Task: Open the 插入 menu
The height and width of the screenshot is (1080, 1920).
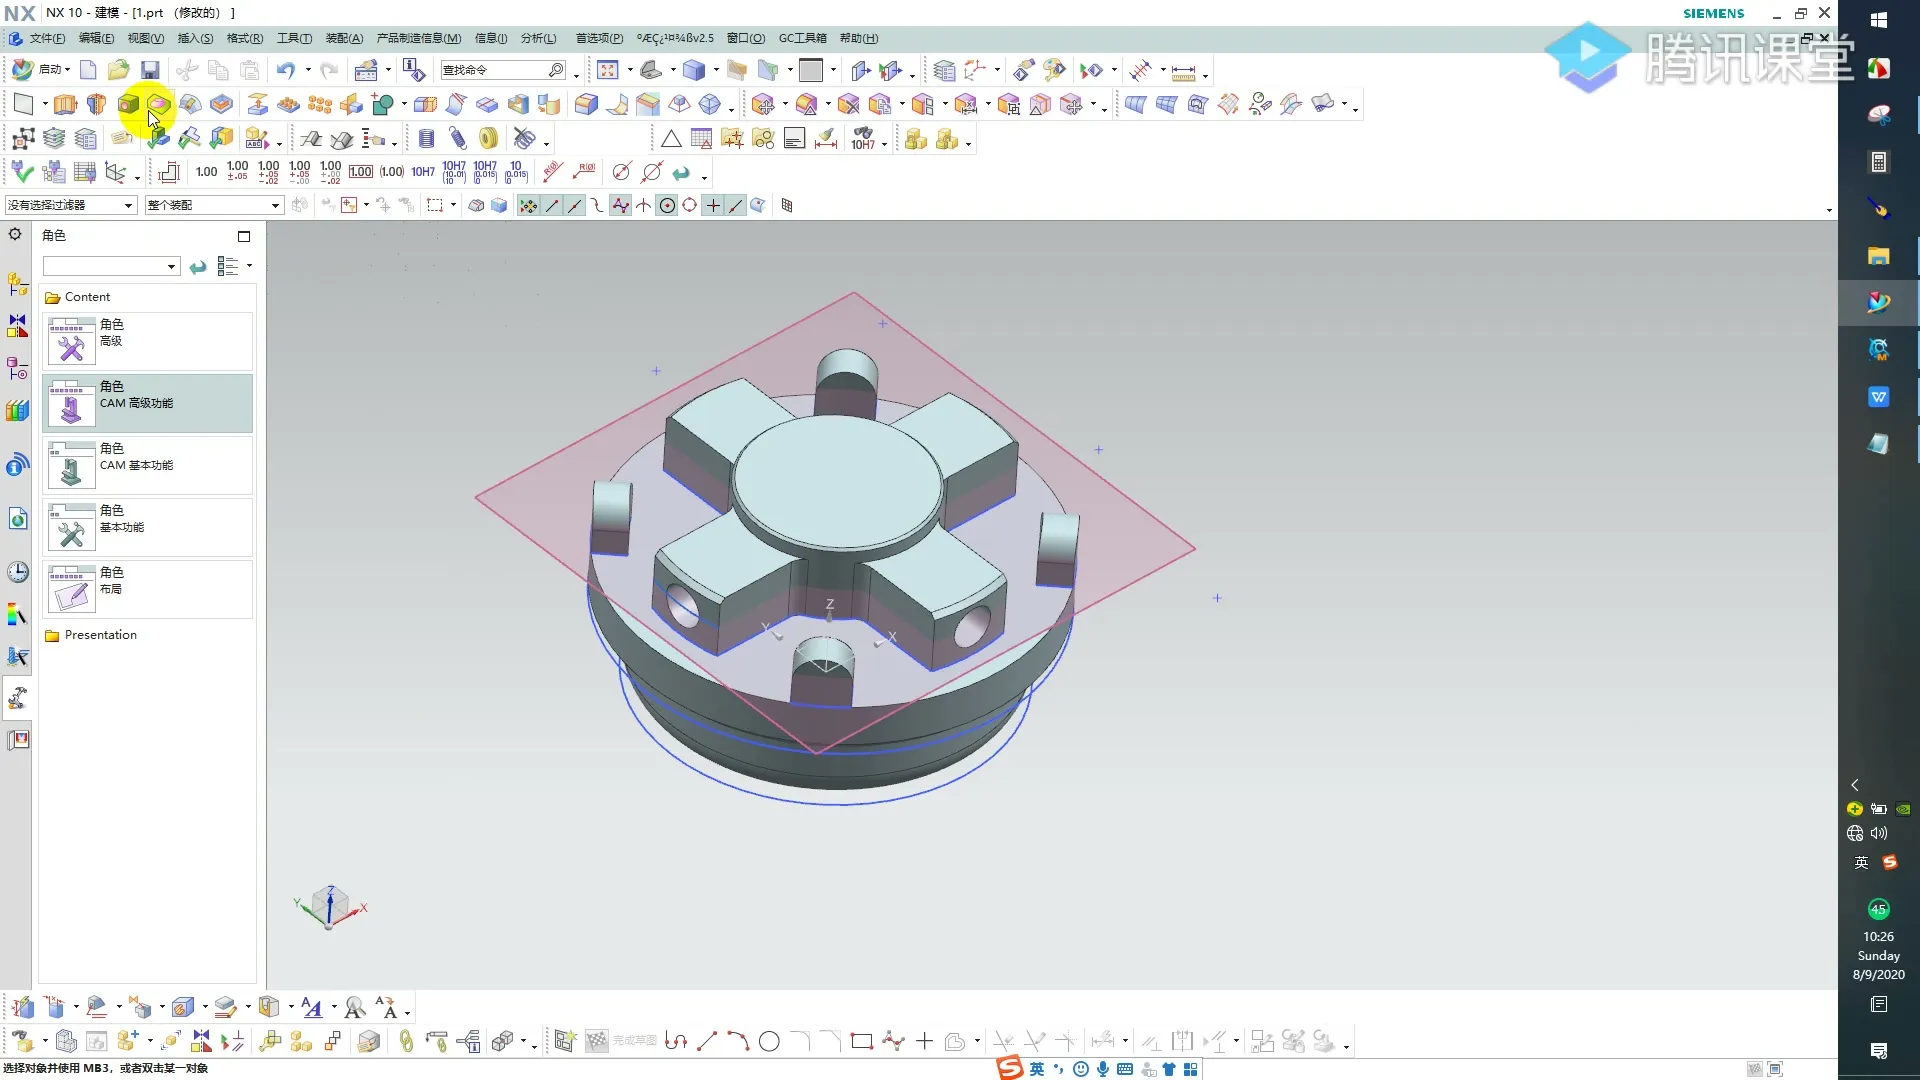Action: pos(195,38)
